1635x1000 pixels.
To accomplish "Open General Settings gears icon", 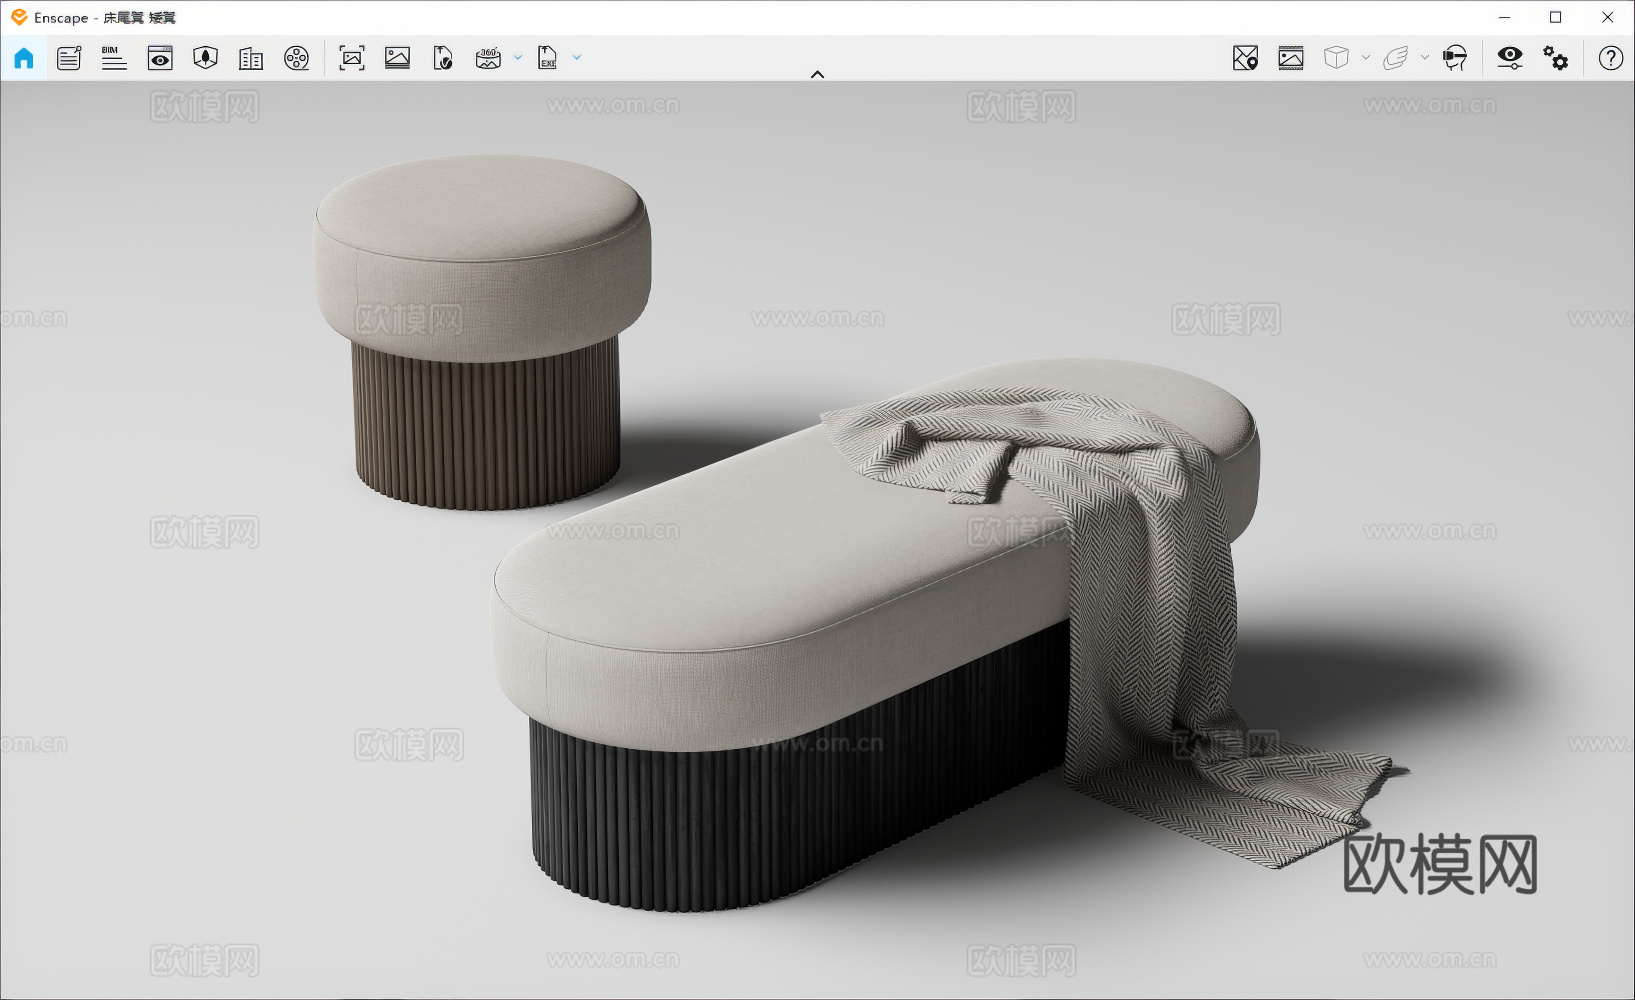I will pos(1555,58).
